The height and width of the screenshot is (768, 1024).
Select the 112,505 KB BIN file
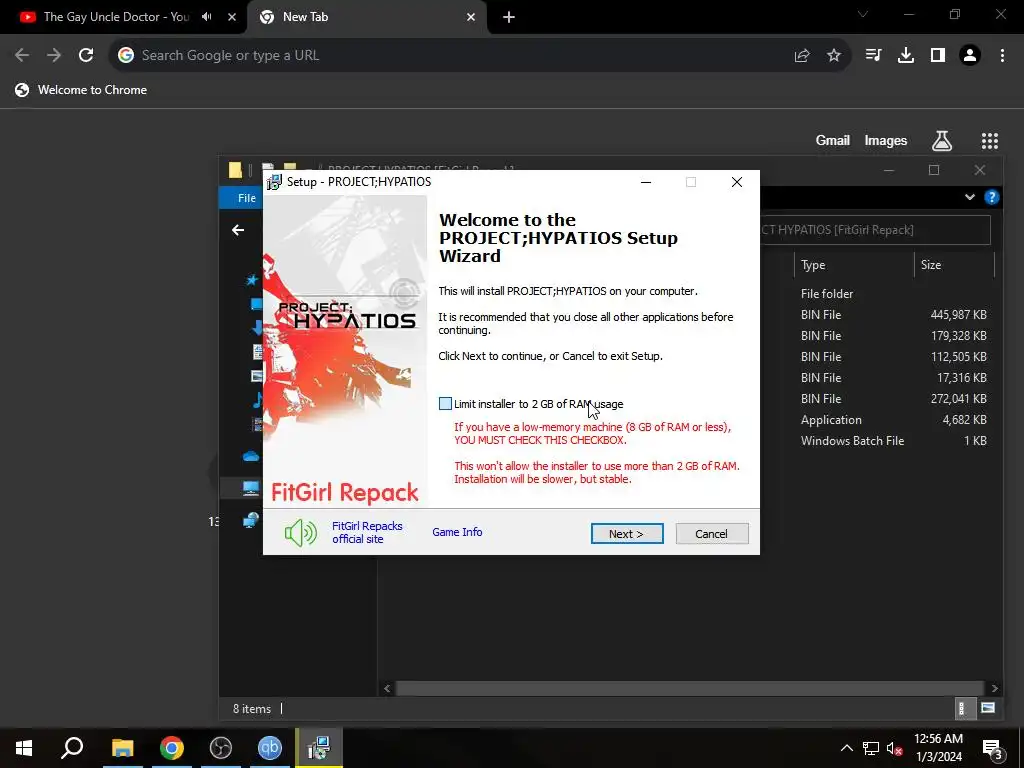[x=893, y=357]
